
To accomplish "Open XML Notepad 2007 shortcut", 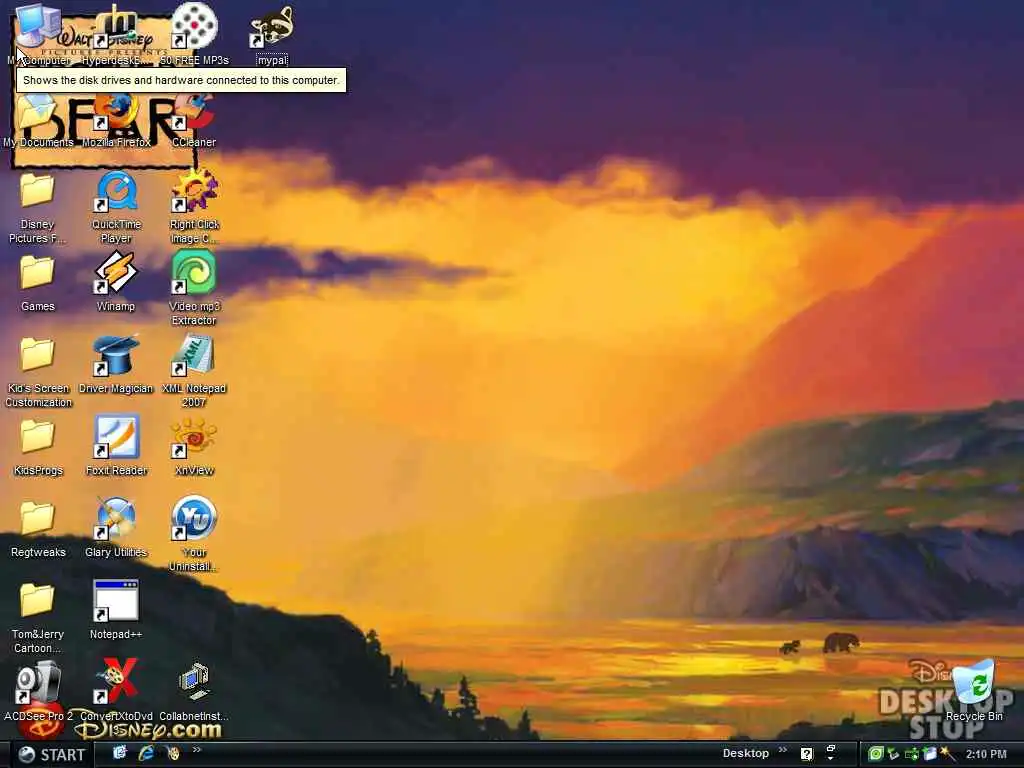I will point(194,371).
